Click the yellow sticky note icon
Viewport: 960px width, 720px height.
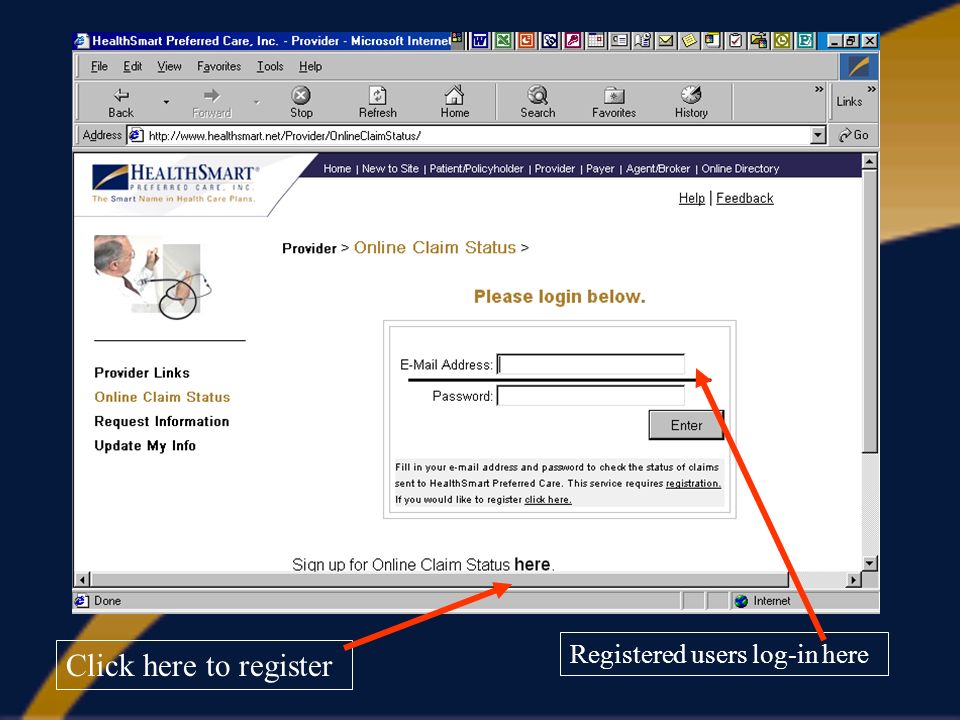(x=689, y=41)
